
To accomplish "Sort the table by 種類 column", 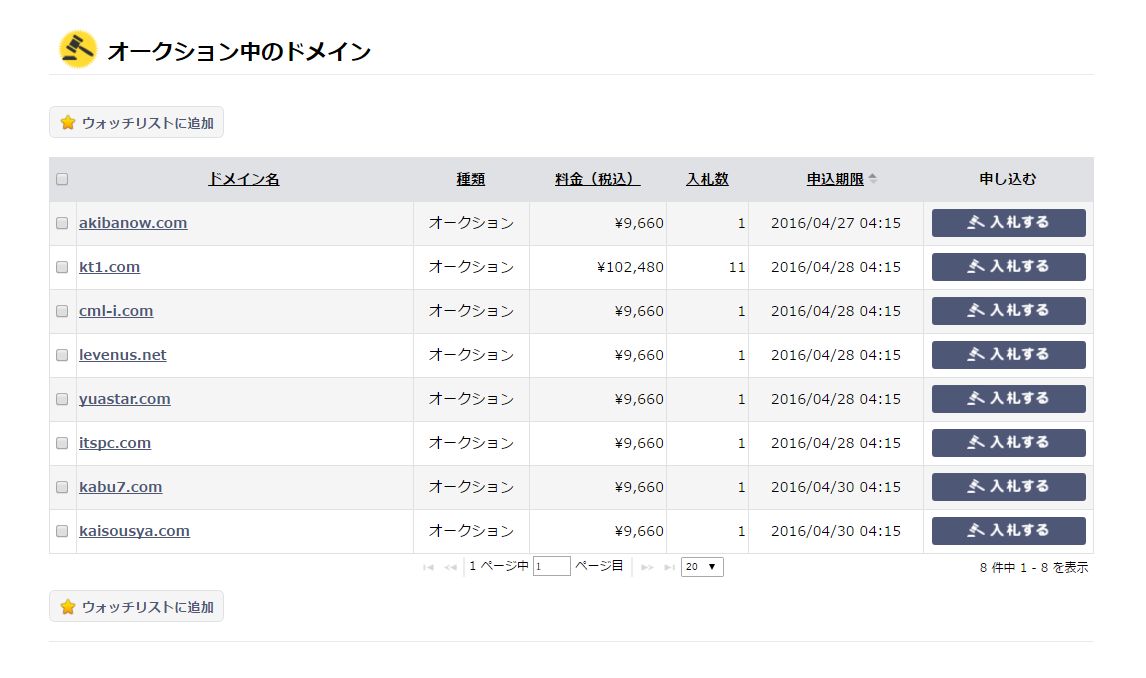I will 471,179.
